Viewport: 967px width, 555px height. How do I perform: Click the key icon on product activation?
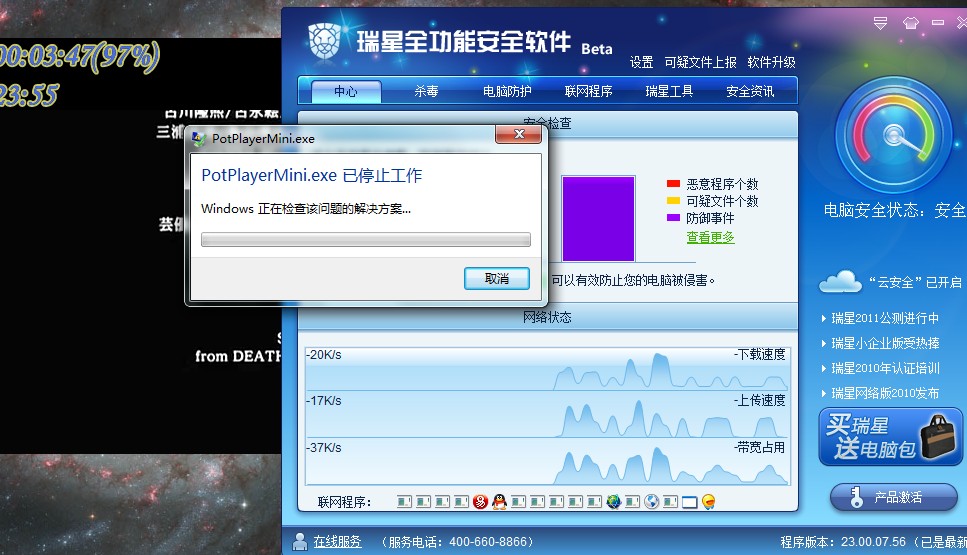(856, 497)
